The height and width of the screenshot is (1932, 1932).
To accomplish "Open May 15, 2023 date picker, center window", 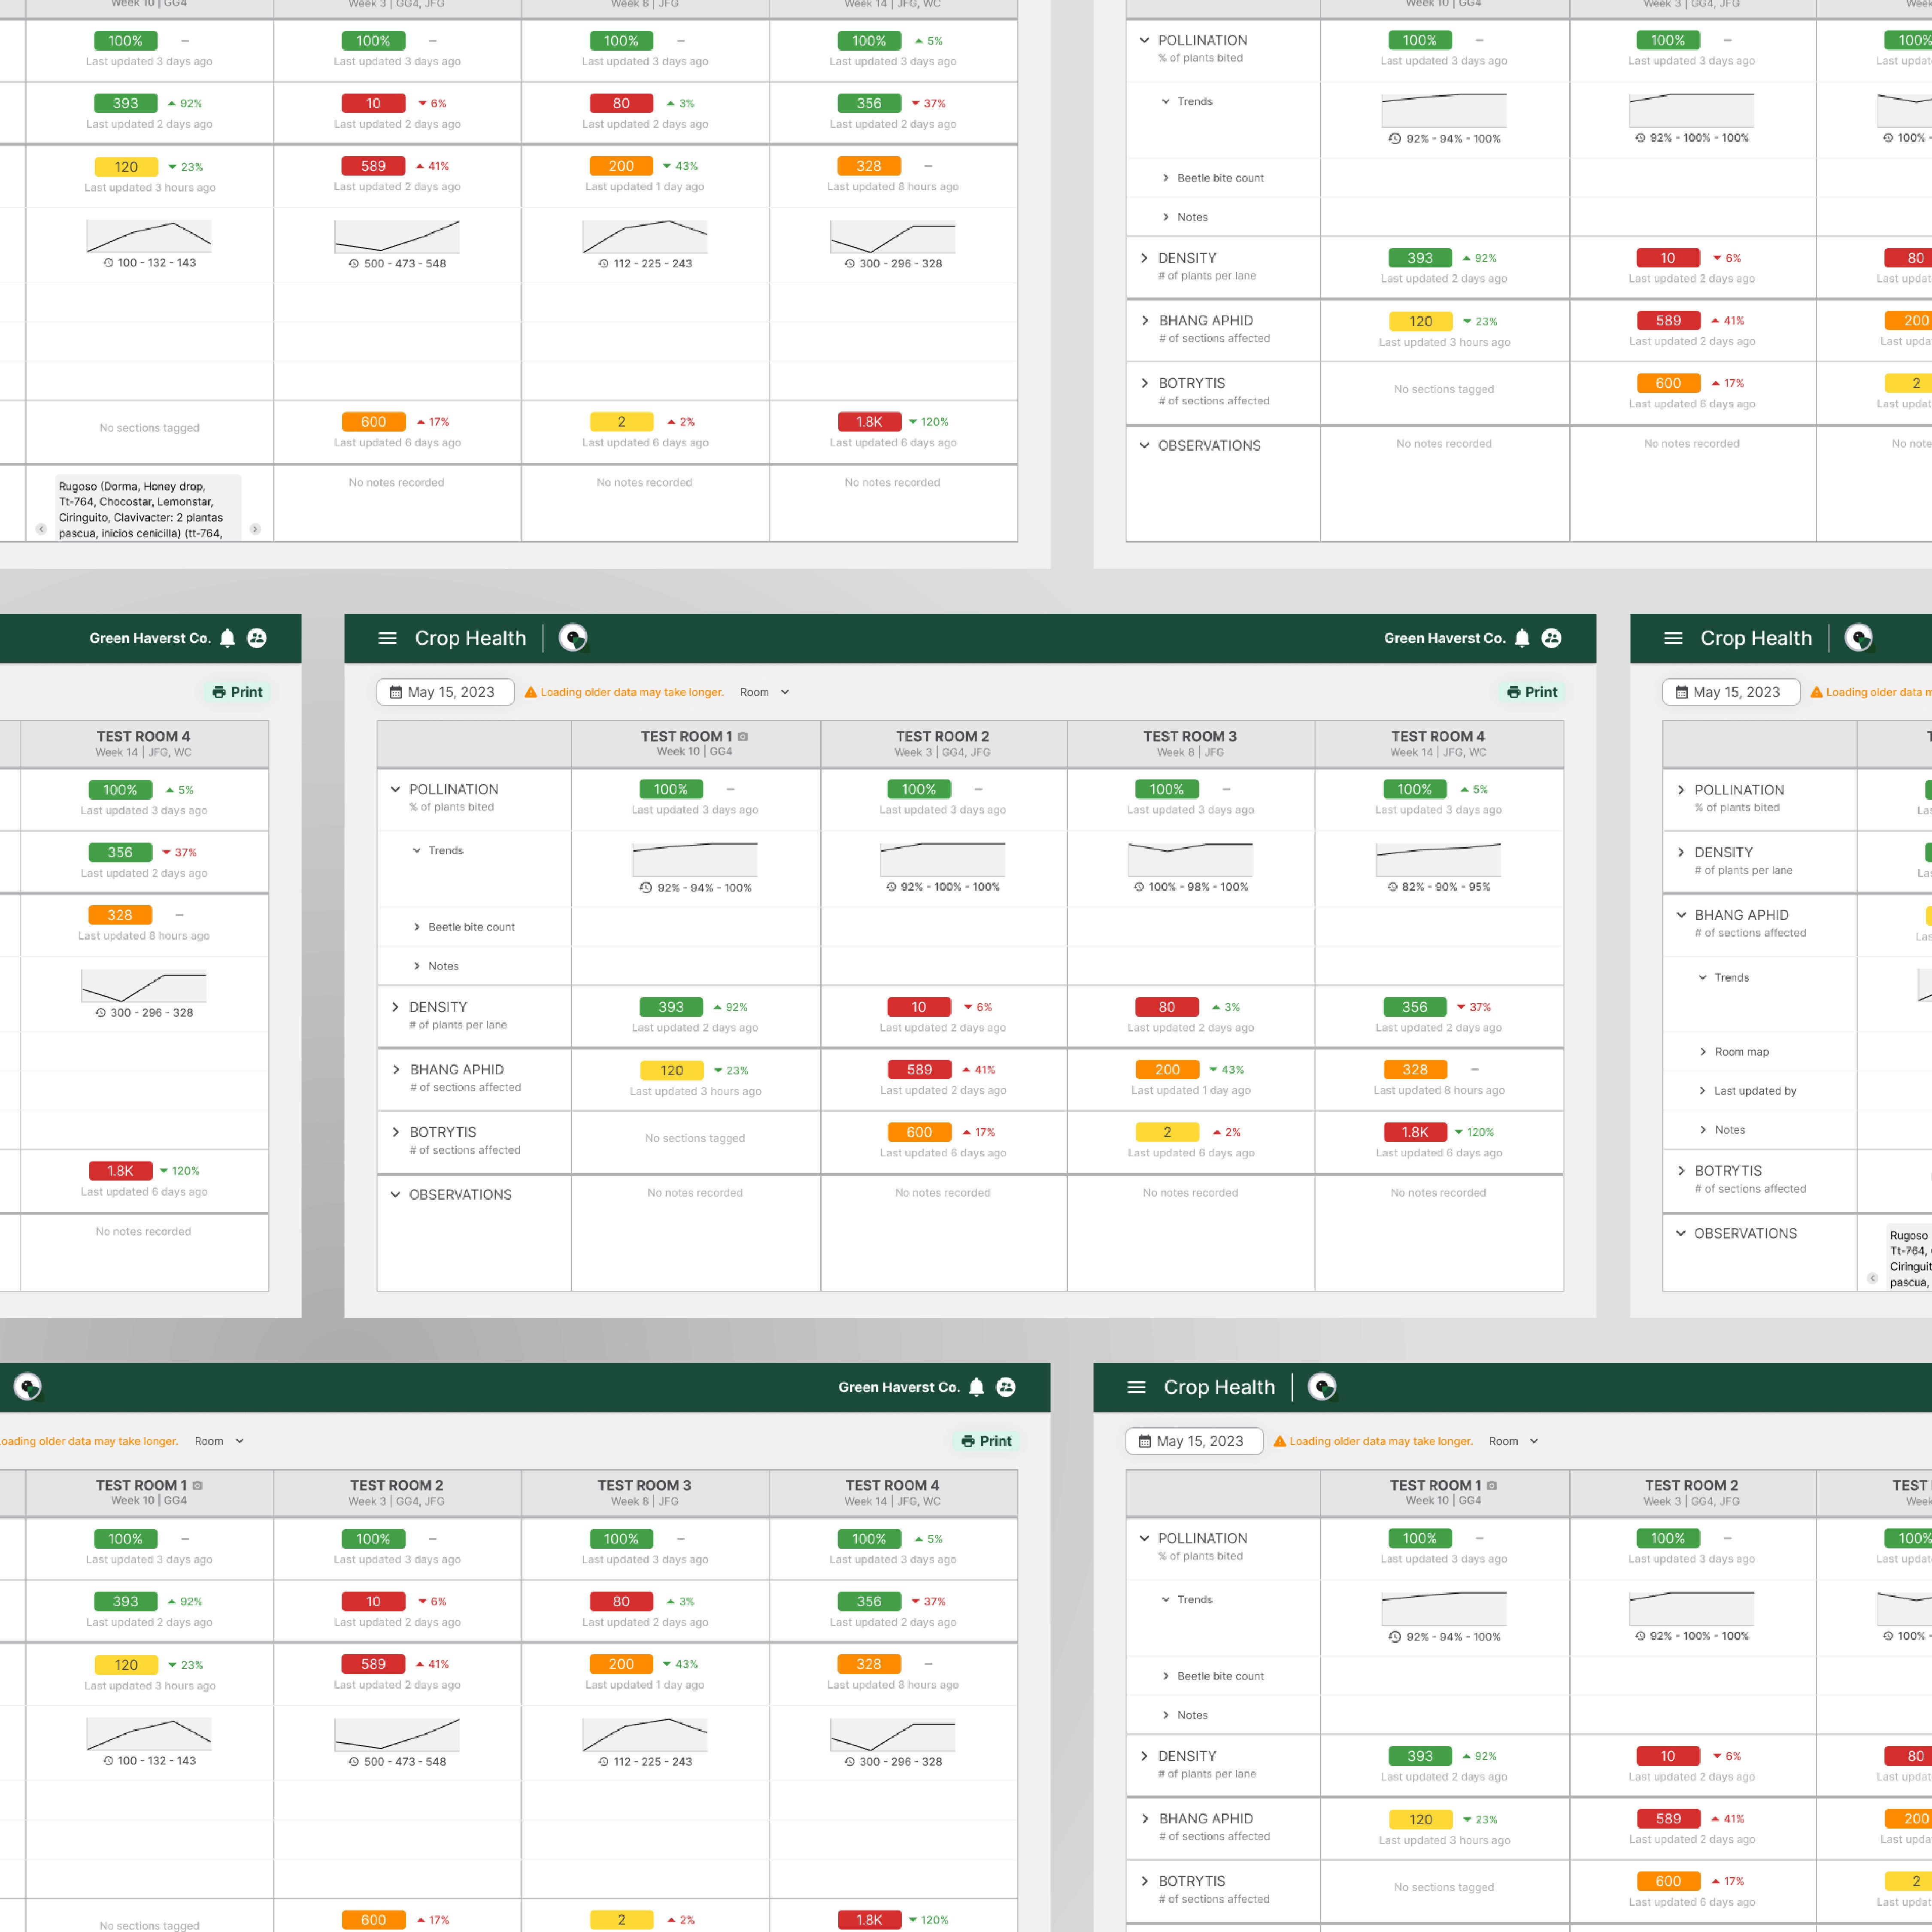I will [x=445, y=692].
